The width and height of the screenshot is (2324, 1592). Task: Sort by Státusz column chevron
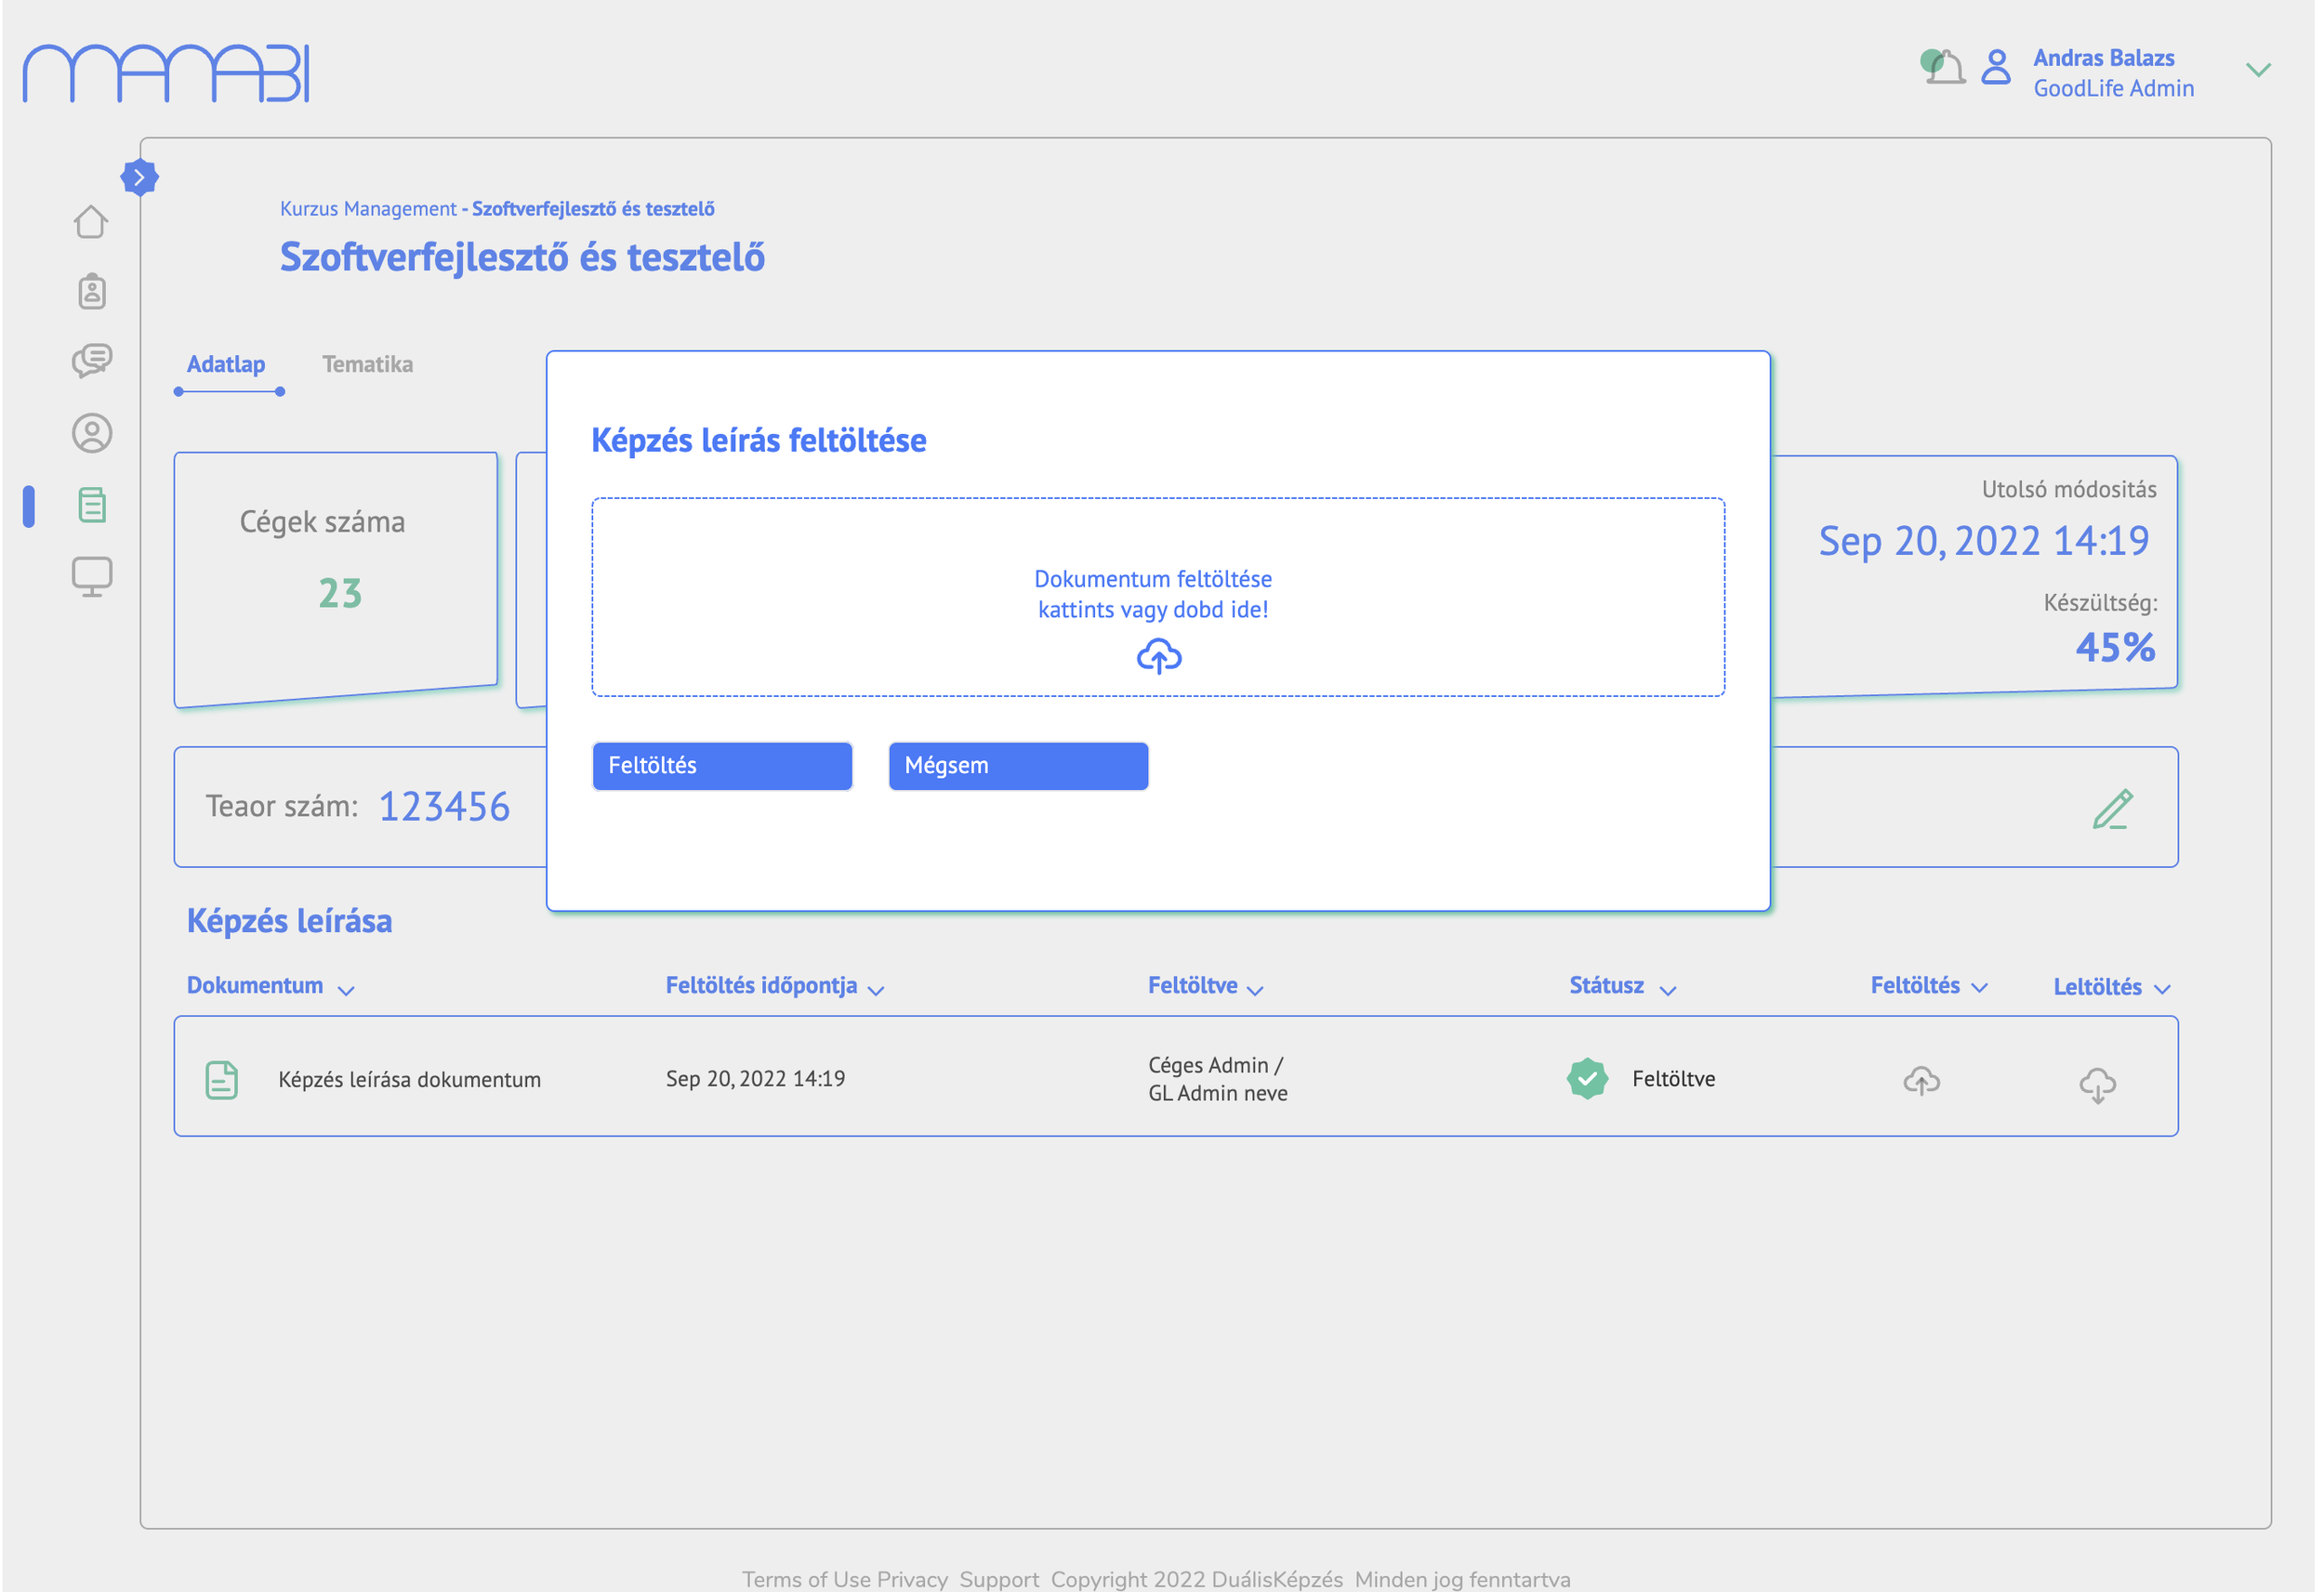point(1667,990)
